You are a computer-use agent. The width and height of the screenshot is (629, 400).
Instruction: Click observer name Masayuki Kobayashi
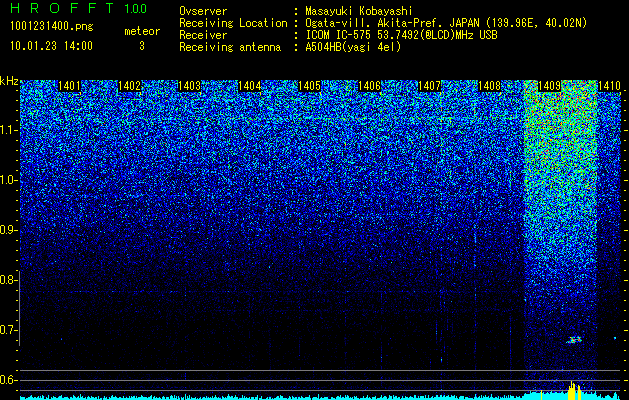[x=359, y=11]
